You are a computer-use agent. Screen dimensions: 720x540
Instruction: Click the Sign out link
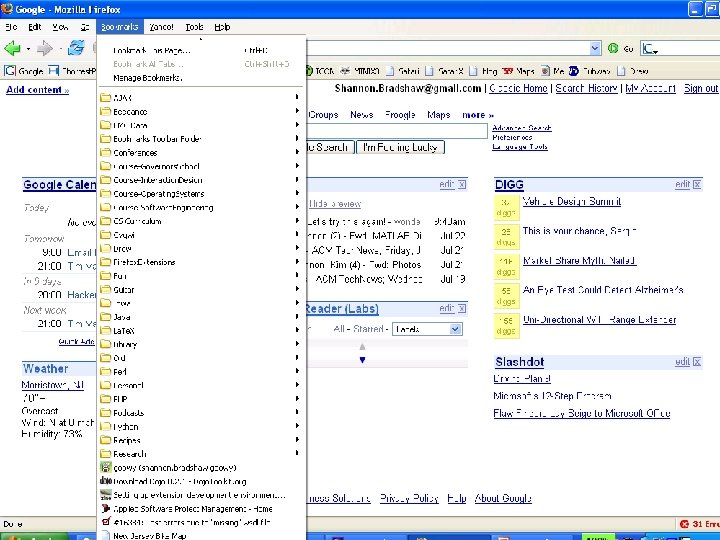[x=701, y=88]
